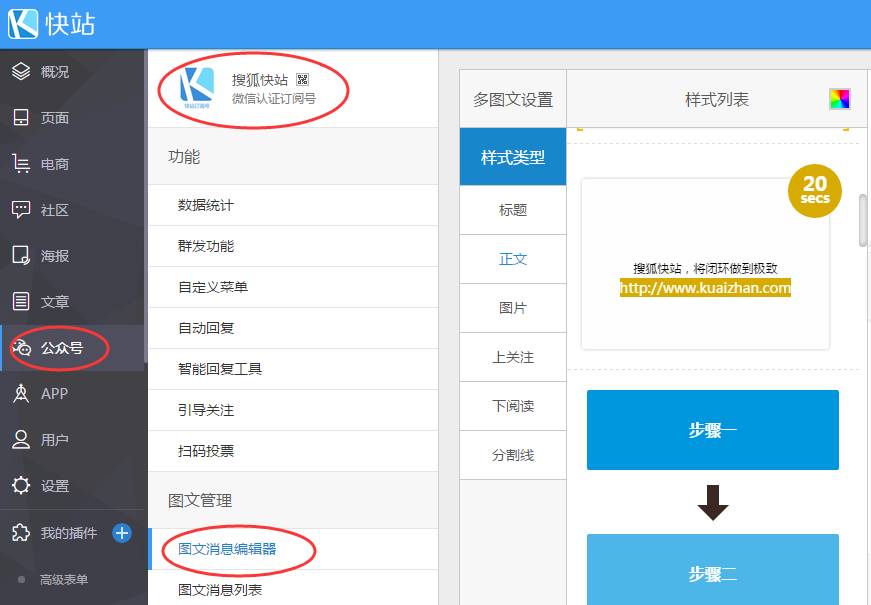Select the 标题 title tab

[512, 208]
